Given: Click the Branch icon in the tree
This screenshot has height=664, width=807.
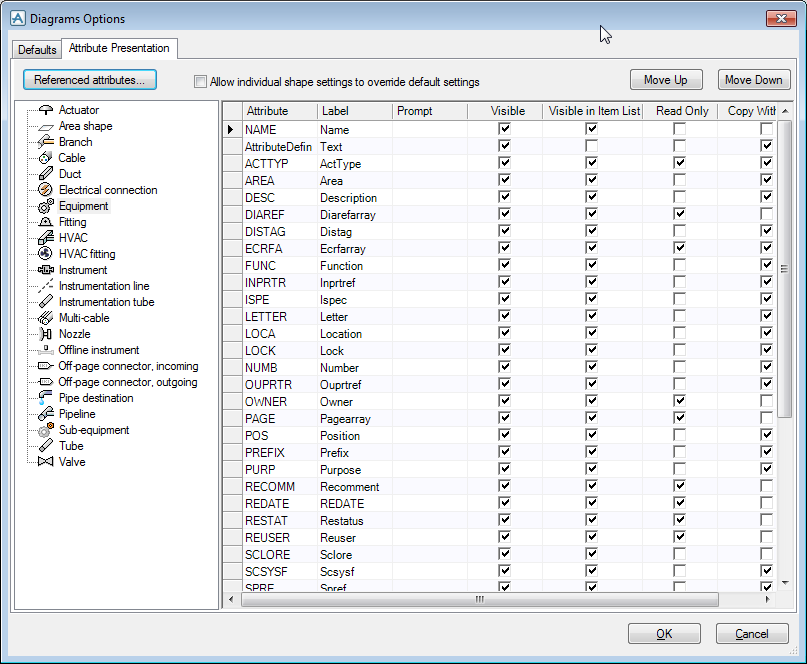Looking at the screenshot, I should tap(46, 142).
